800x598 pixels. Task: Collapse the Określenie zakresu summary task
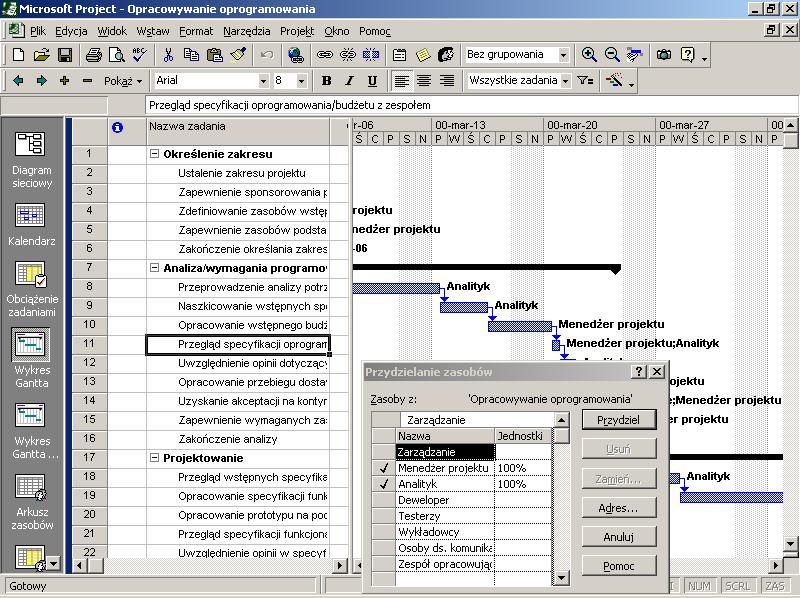point(154,154)
